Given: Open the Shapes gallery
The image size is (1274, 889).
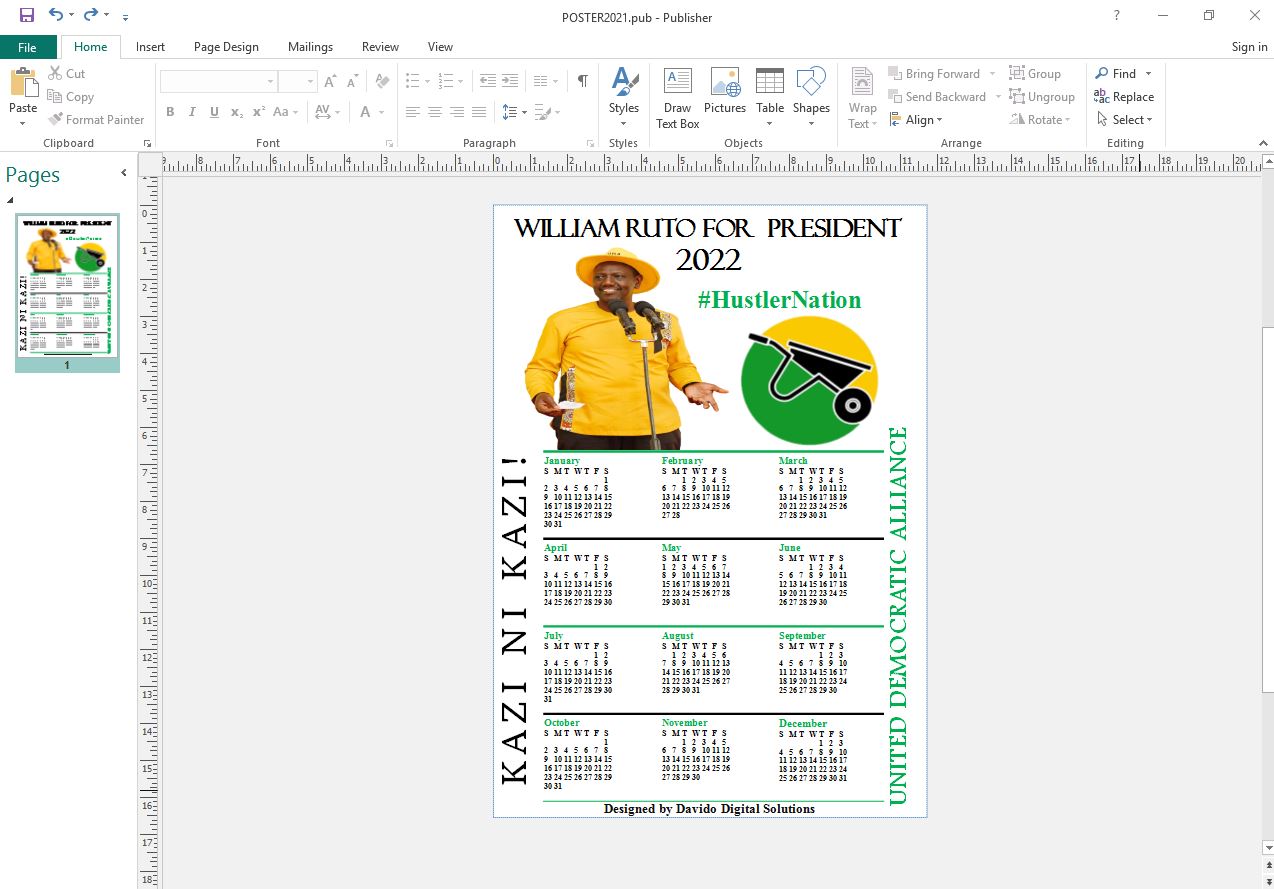Looking at the screenshot, I should 811,98.
